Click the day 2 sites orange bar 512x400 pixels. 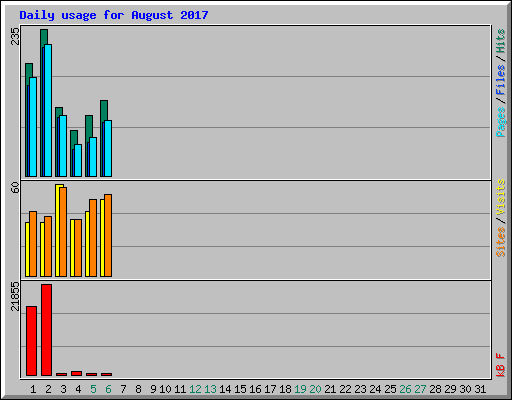pos(48,247)
